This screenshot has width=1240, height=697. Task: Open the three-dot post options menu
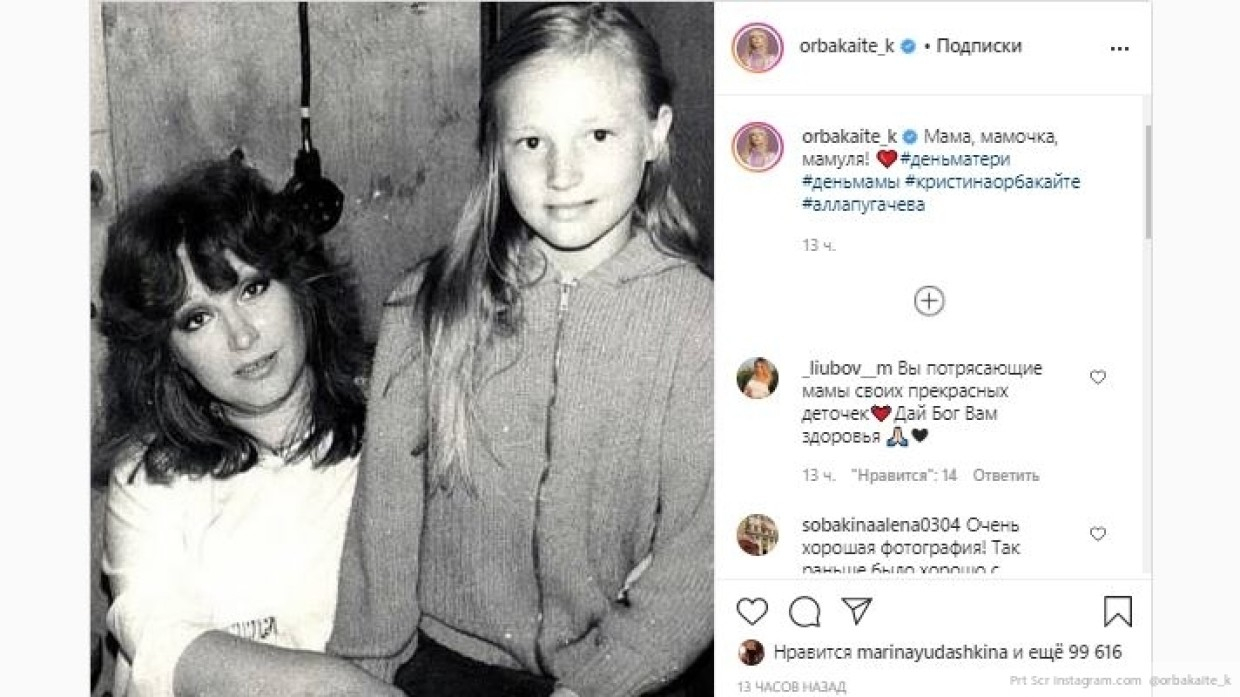pos(1119,48)
